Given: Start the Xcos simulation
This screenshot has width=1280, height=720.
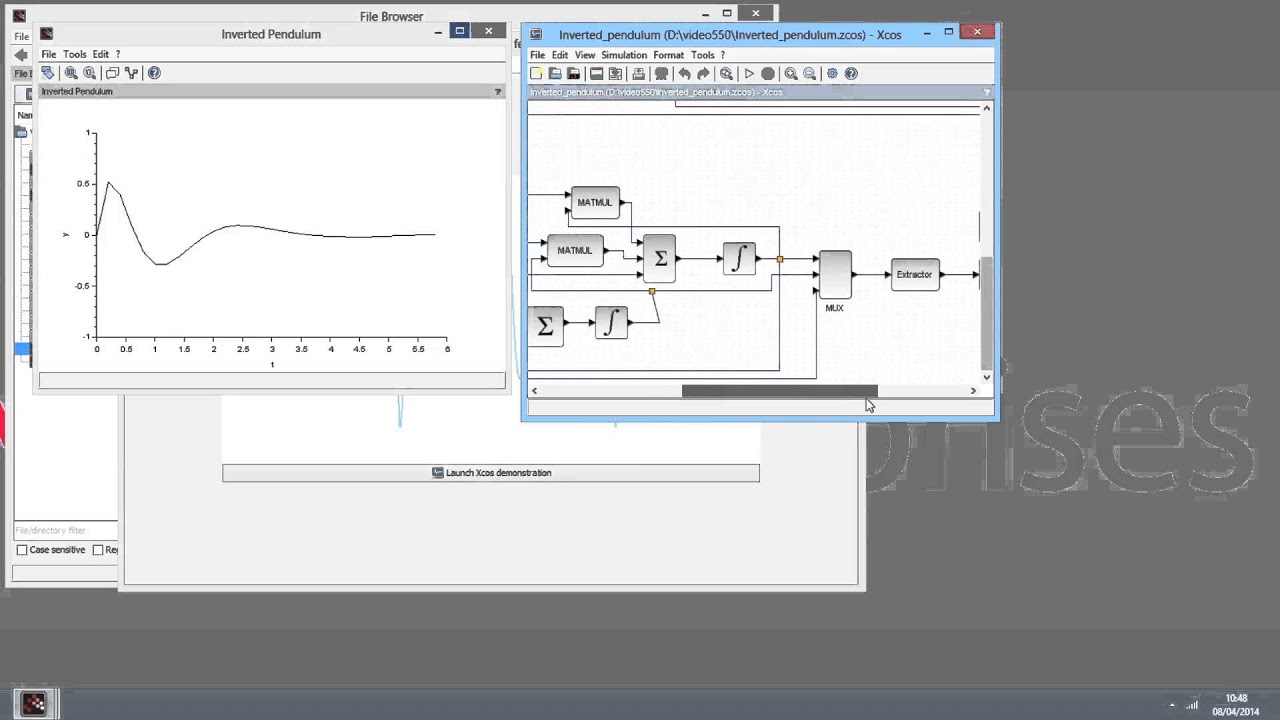Looking at the screenshot, I should pos(749,73).
